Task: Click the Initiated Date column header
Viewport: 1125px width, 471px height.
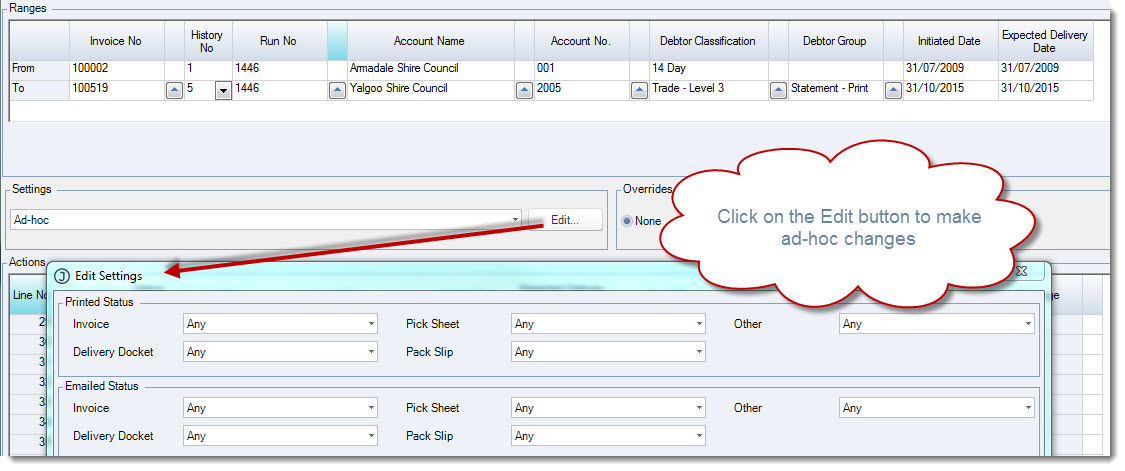Action: [949, 41]
